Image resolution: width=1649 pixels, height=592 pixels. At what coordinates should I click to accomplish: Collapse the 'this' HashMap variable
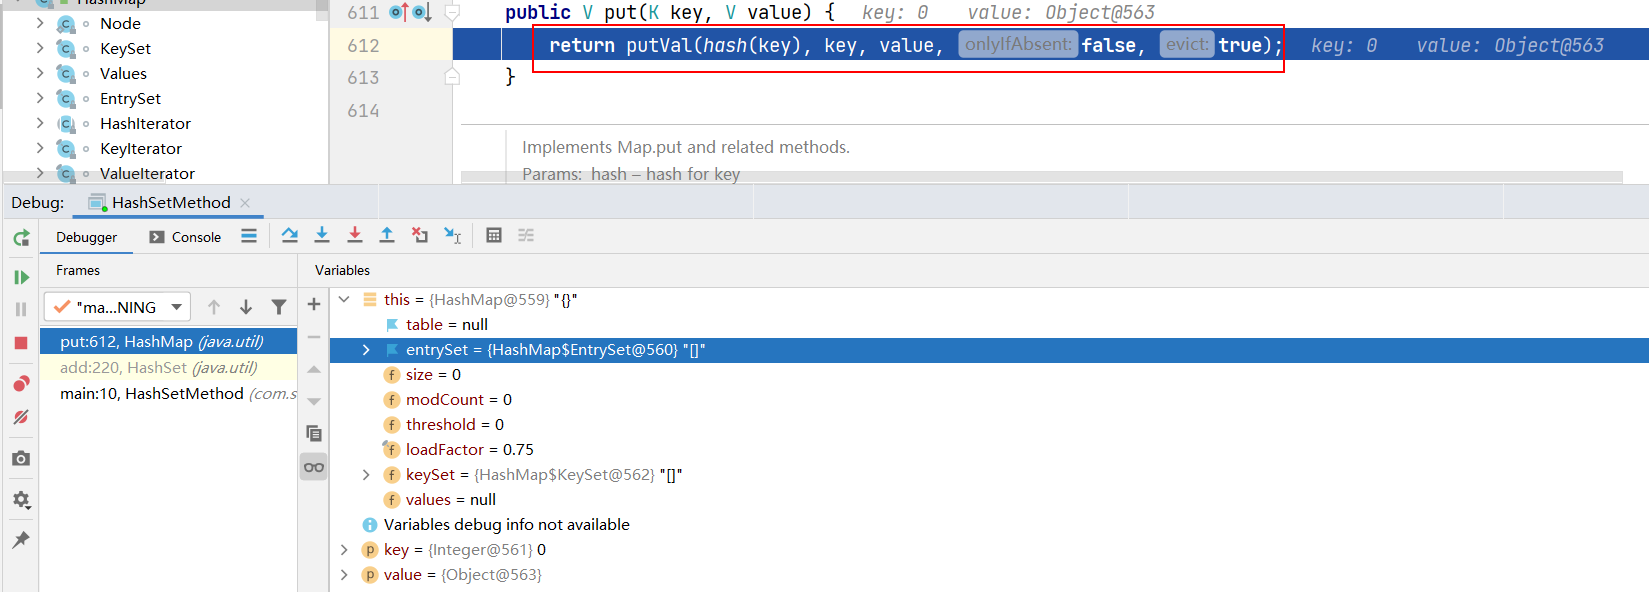click(344, 299)
